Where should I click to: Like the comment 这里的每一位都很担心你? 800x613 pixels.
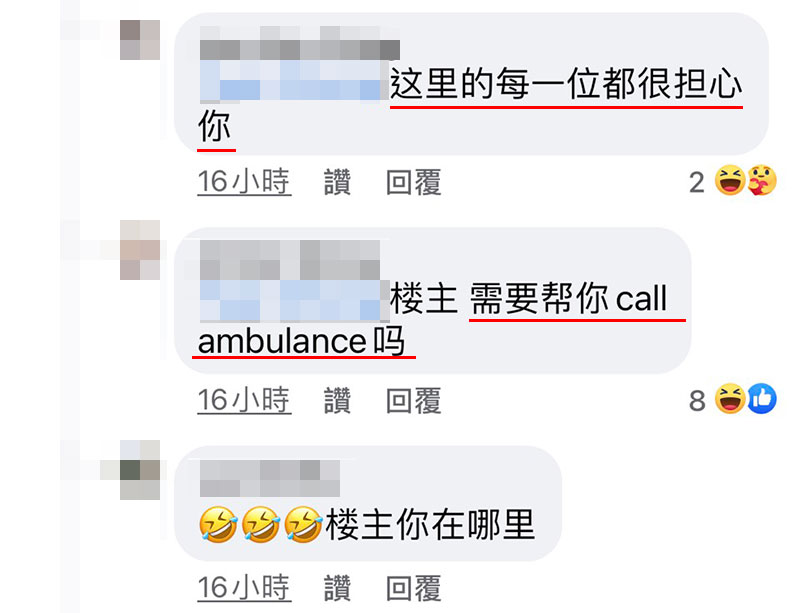pos(337,182)
